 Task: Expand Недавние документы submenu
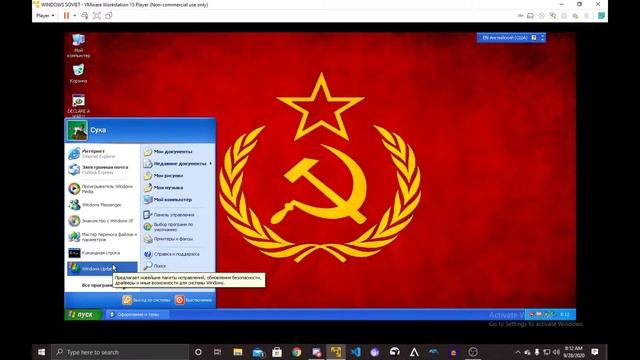coord(178,163)
